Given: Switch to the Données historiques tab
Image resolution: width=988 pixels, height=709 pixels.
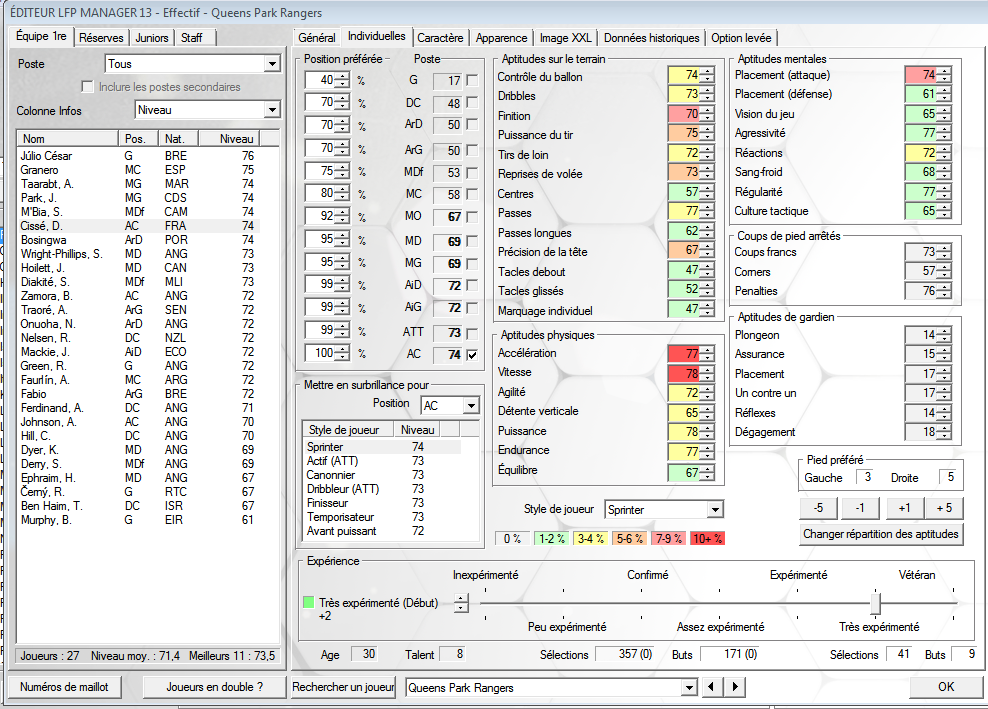Looking at the screenshot, I should pos(652,38).
